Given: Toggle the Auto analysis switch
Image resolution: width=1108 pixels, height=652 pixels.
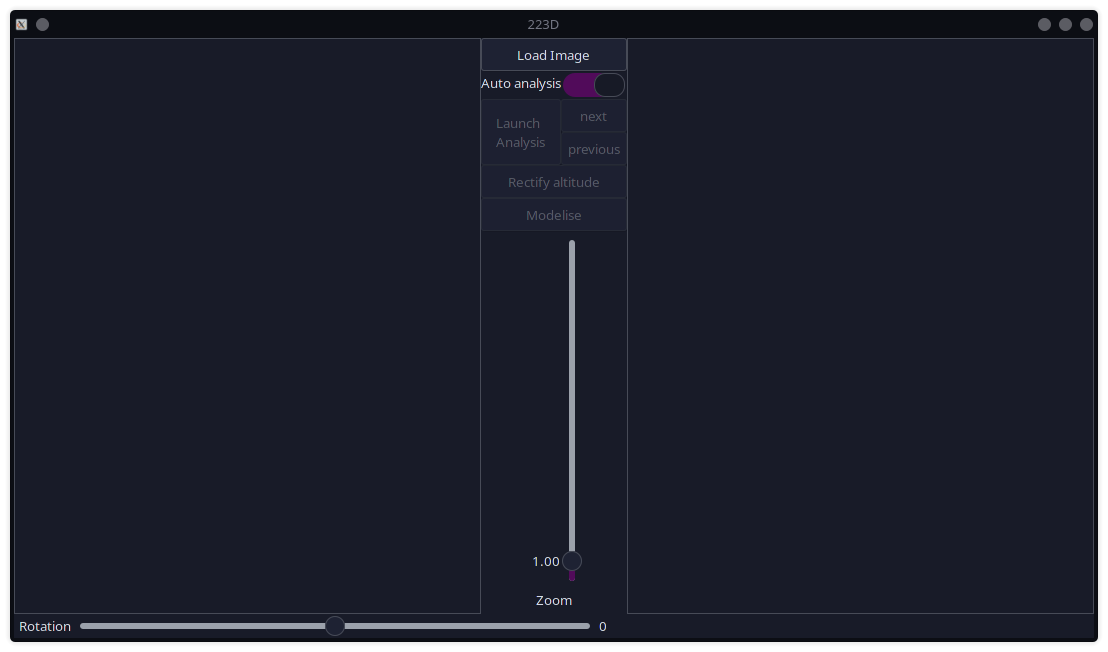Looking at the screenshot, I should tap(594, 85).
